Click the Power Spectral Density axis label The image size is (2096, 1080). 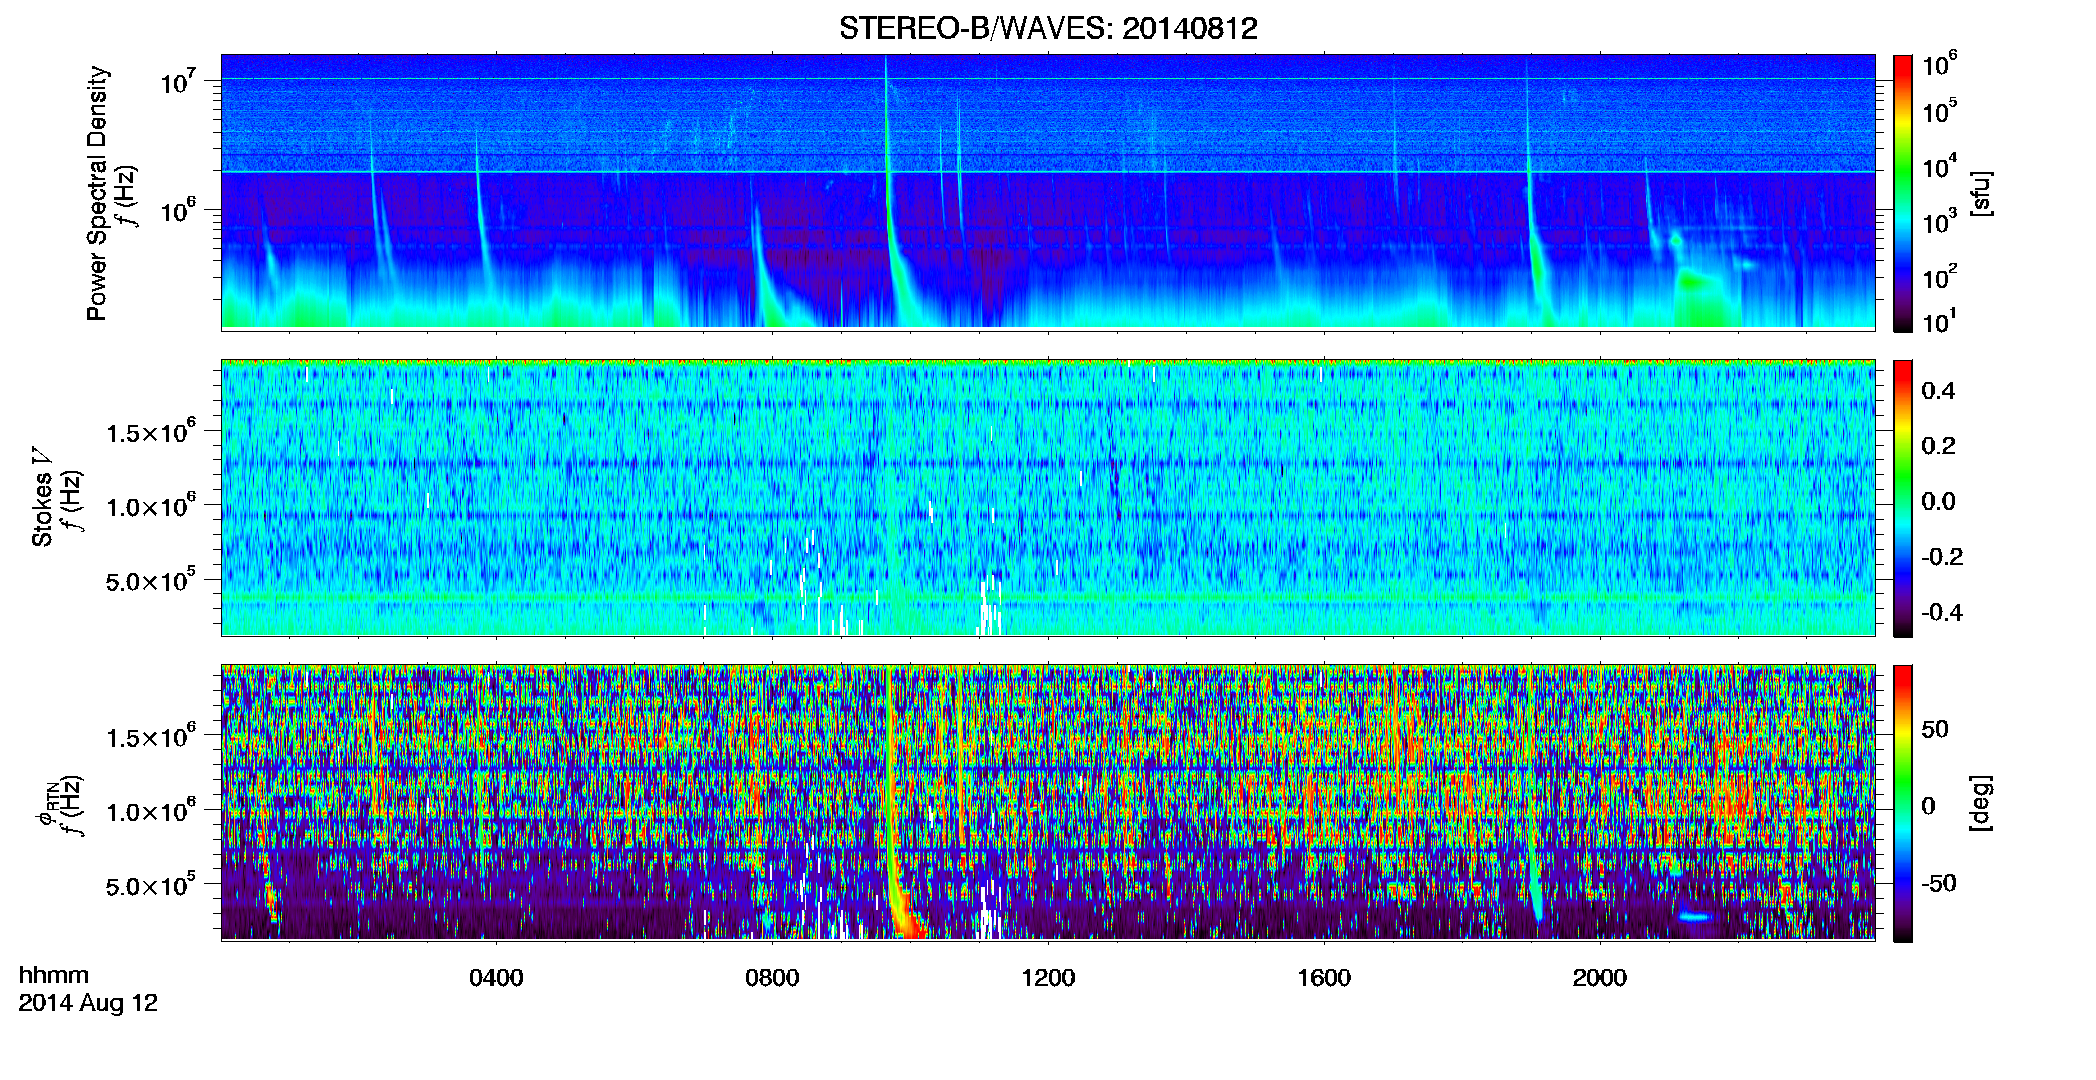(x=97, y=193)
